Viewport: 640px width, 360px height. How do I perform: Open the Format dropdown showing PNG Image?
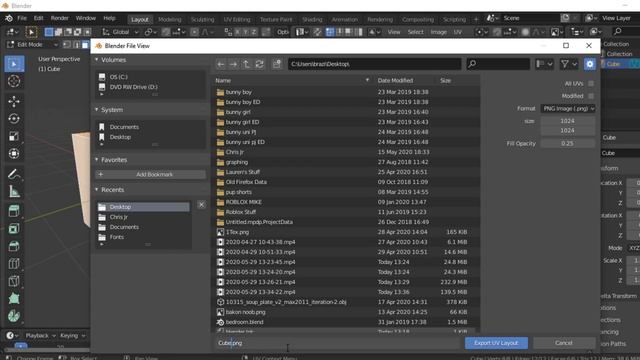tap(568, 109)
